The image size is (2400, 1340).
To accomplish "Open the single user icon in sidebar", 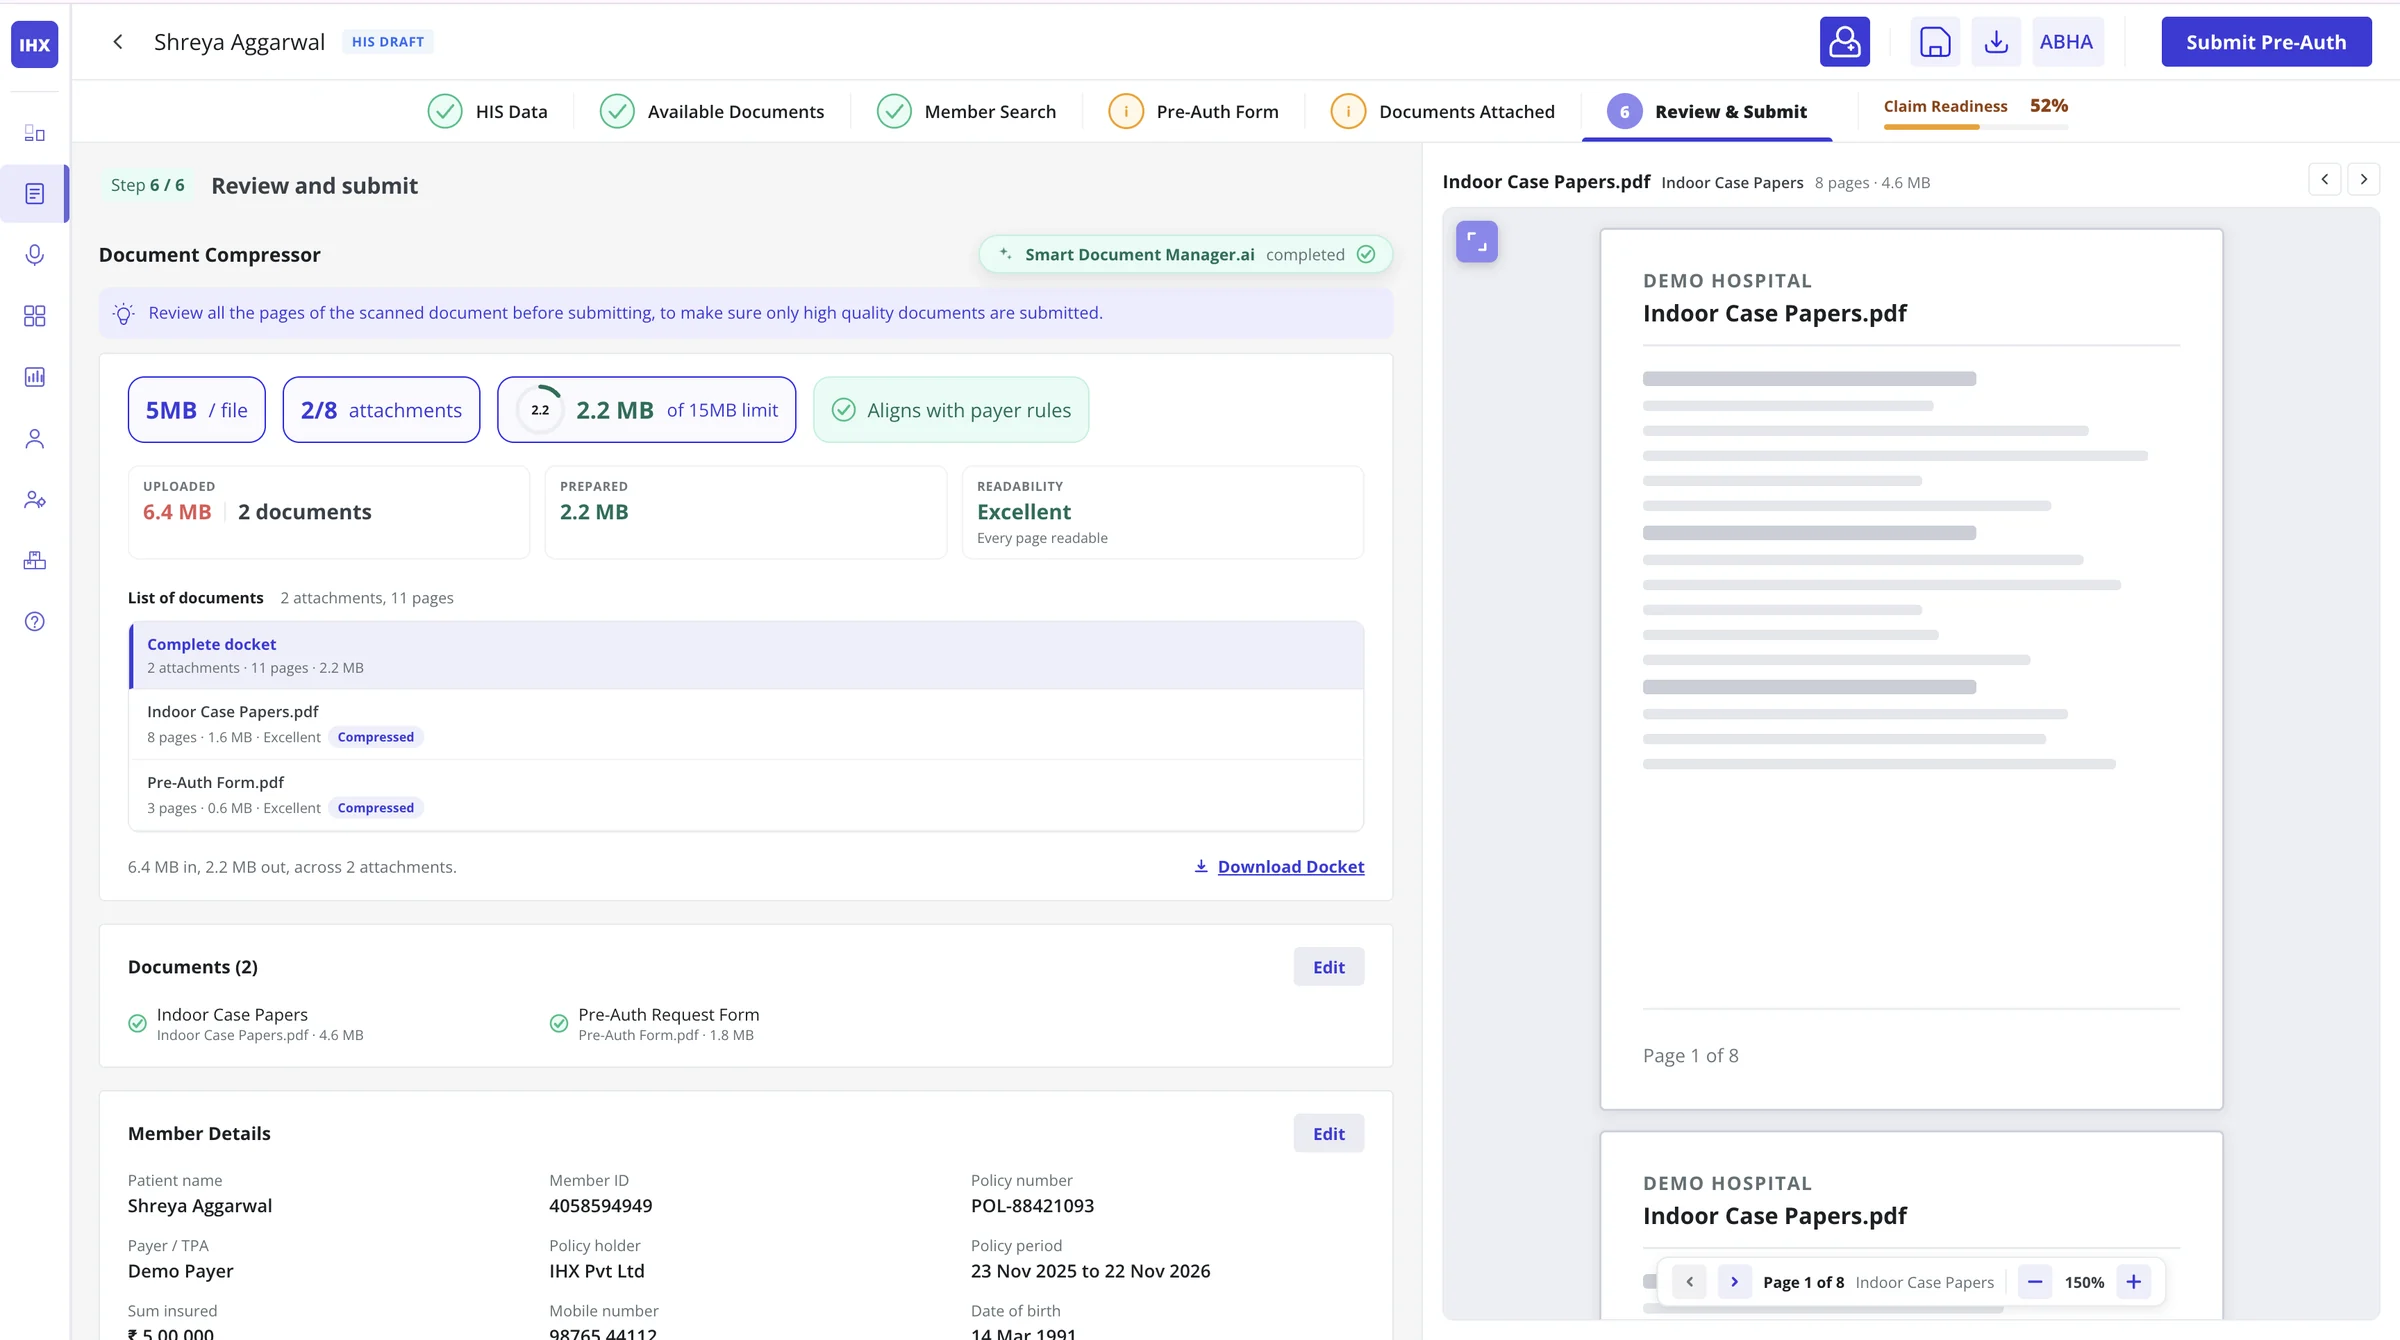I will tap(35, 439).
